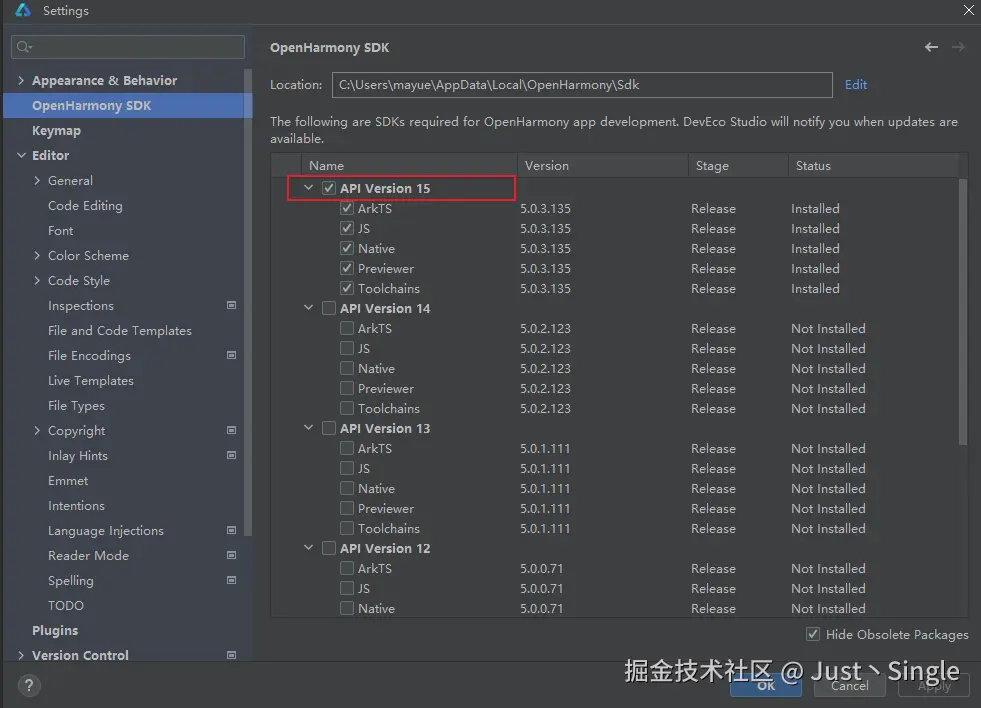Image resolution: width=981 pixels, height=708 pixels.
Task: Click the DevEco Studio logo icon
Action: click(x=23, y=10)
